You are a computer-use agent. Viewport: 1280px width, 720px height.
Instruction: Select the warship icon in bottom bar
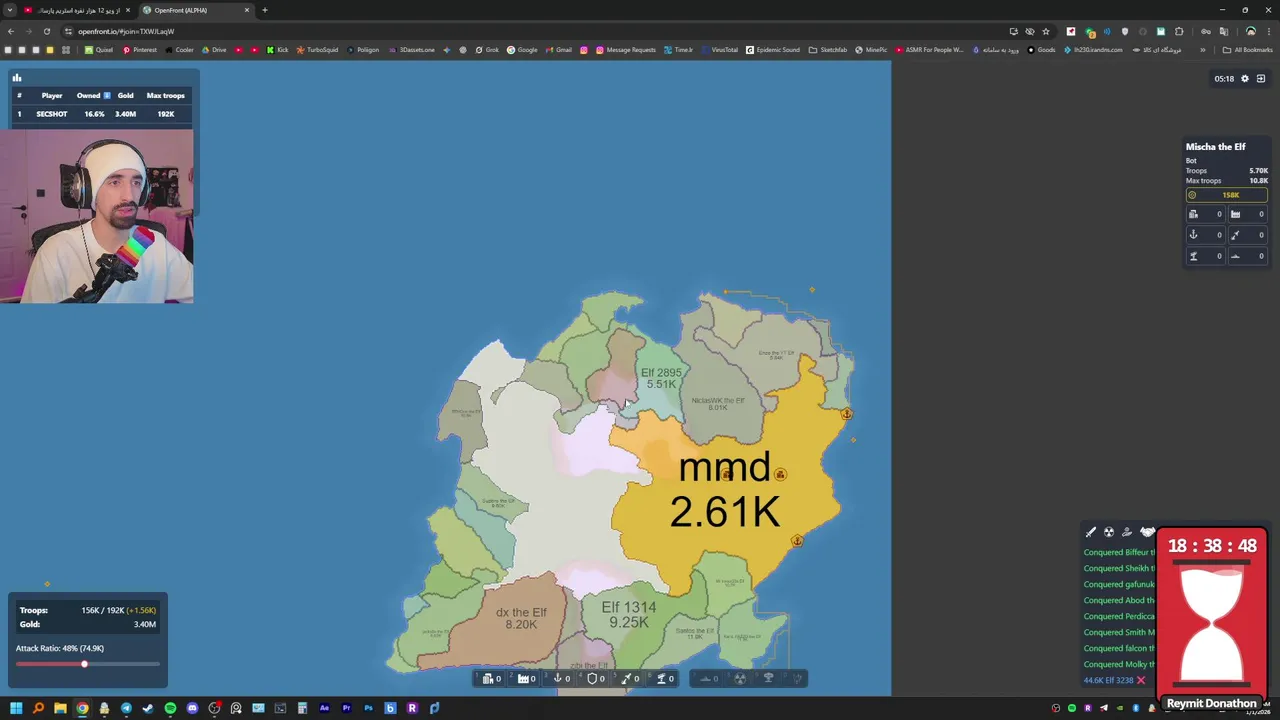(706, 679)
